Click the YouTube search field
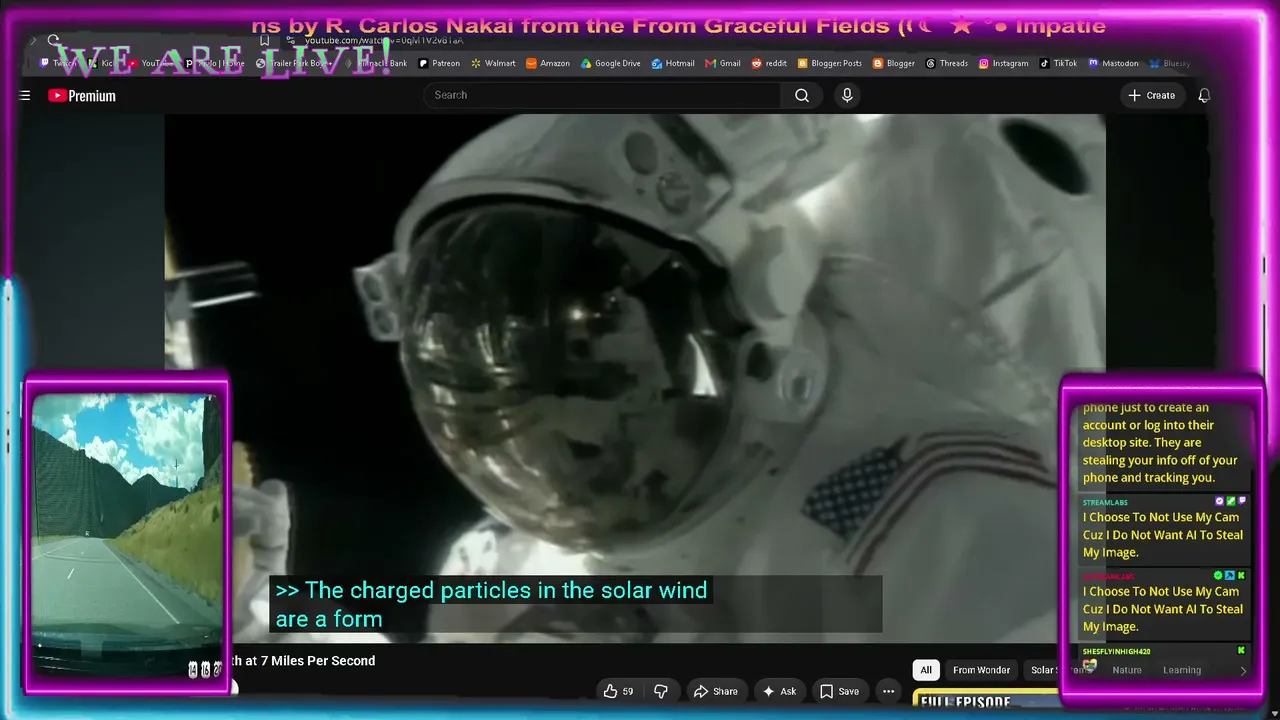Screen dimensions: 1280x720 (x=603, y=95)
